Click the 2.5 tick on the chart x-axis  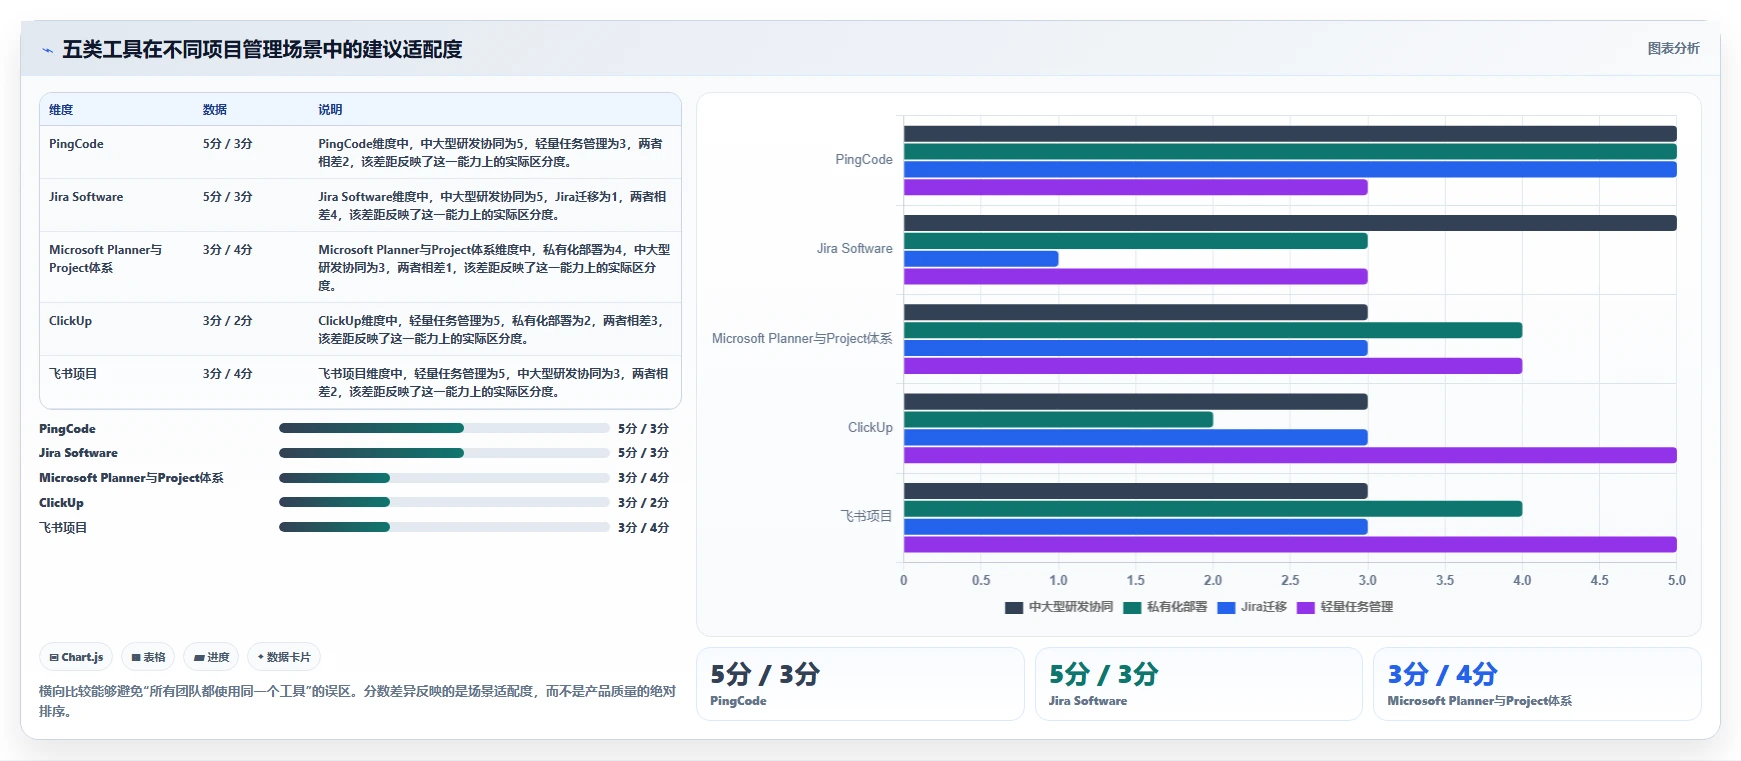click(x=1290, y=580)
